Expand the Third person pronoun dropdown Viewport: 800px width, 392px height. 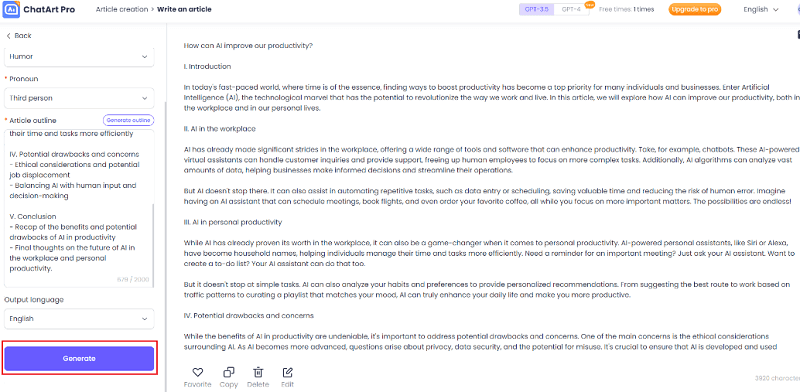[x=79, y=98]
